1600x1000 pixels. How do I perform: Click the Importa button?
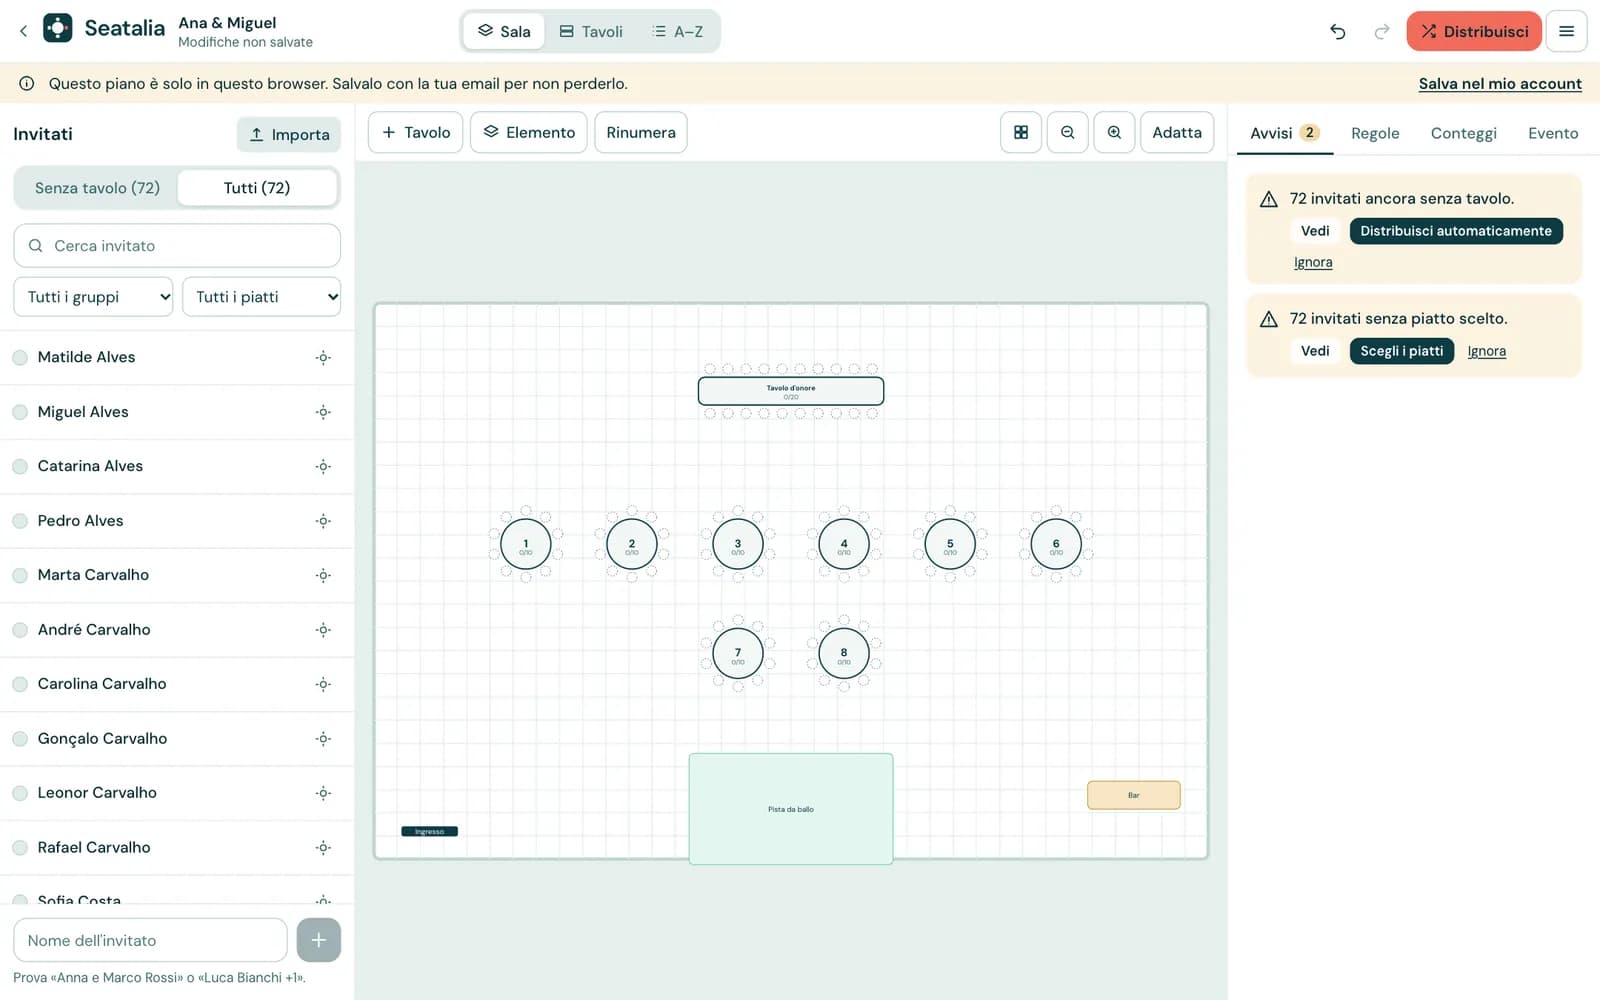pos(289,134)
